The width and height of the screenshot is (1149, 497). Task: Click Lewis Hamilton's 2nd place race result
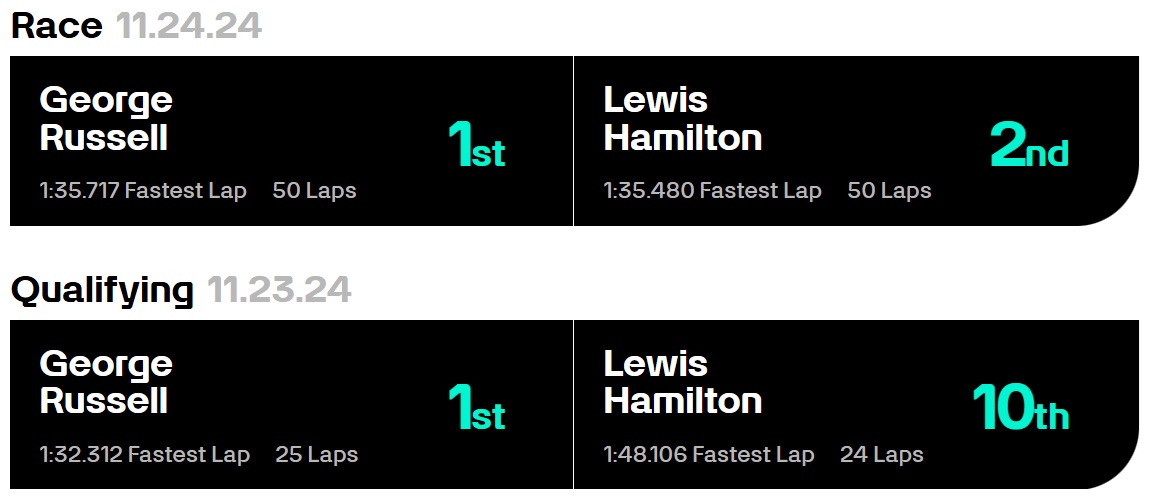click(1029, 144)
